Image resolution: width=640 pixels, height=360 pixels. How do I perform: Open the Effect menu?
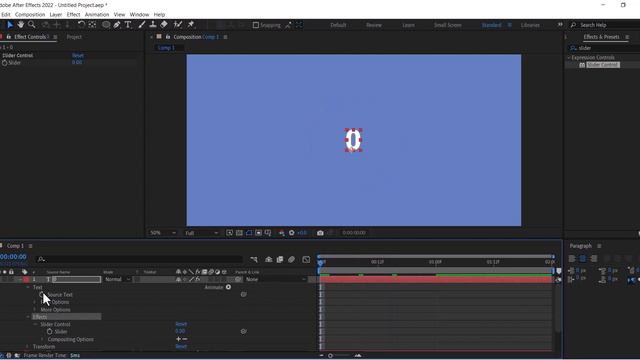click(73, 14)
